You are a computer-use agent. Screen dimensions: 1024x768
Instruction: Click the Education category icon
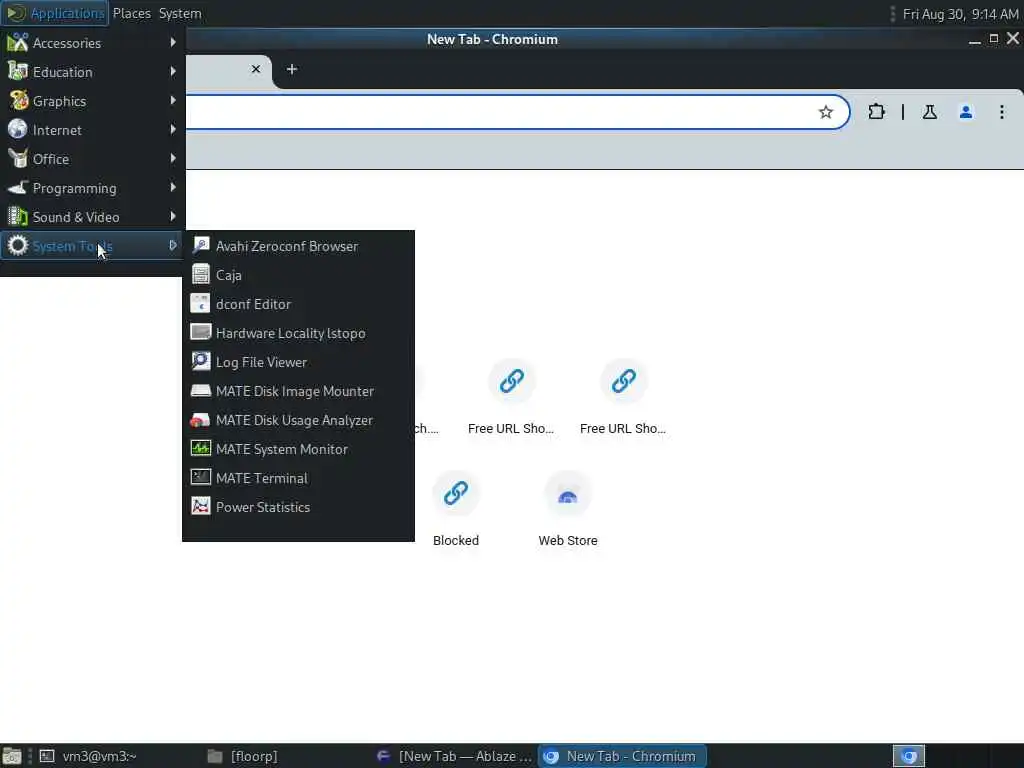pos(18,71)
